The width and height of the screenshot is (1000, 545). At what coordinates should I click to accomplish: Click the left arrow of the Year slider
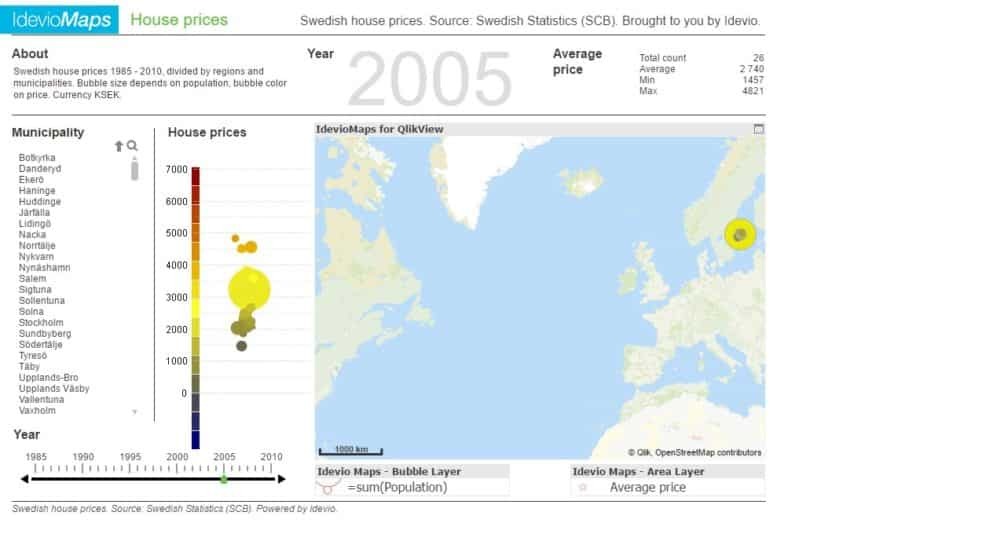[x=25, y=479]
